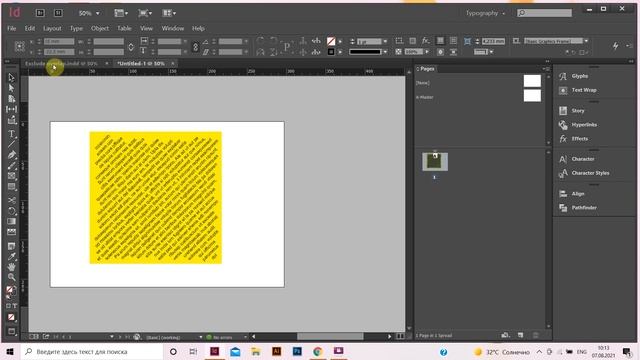Select the Selection tool arrow
The image size is (640, 360).
pyautogui.click(x=11, y=78)
